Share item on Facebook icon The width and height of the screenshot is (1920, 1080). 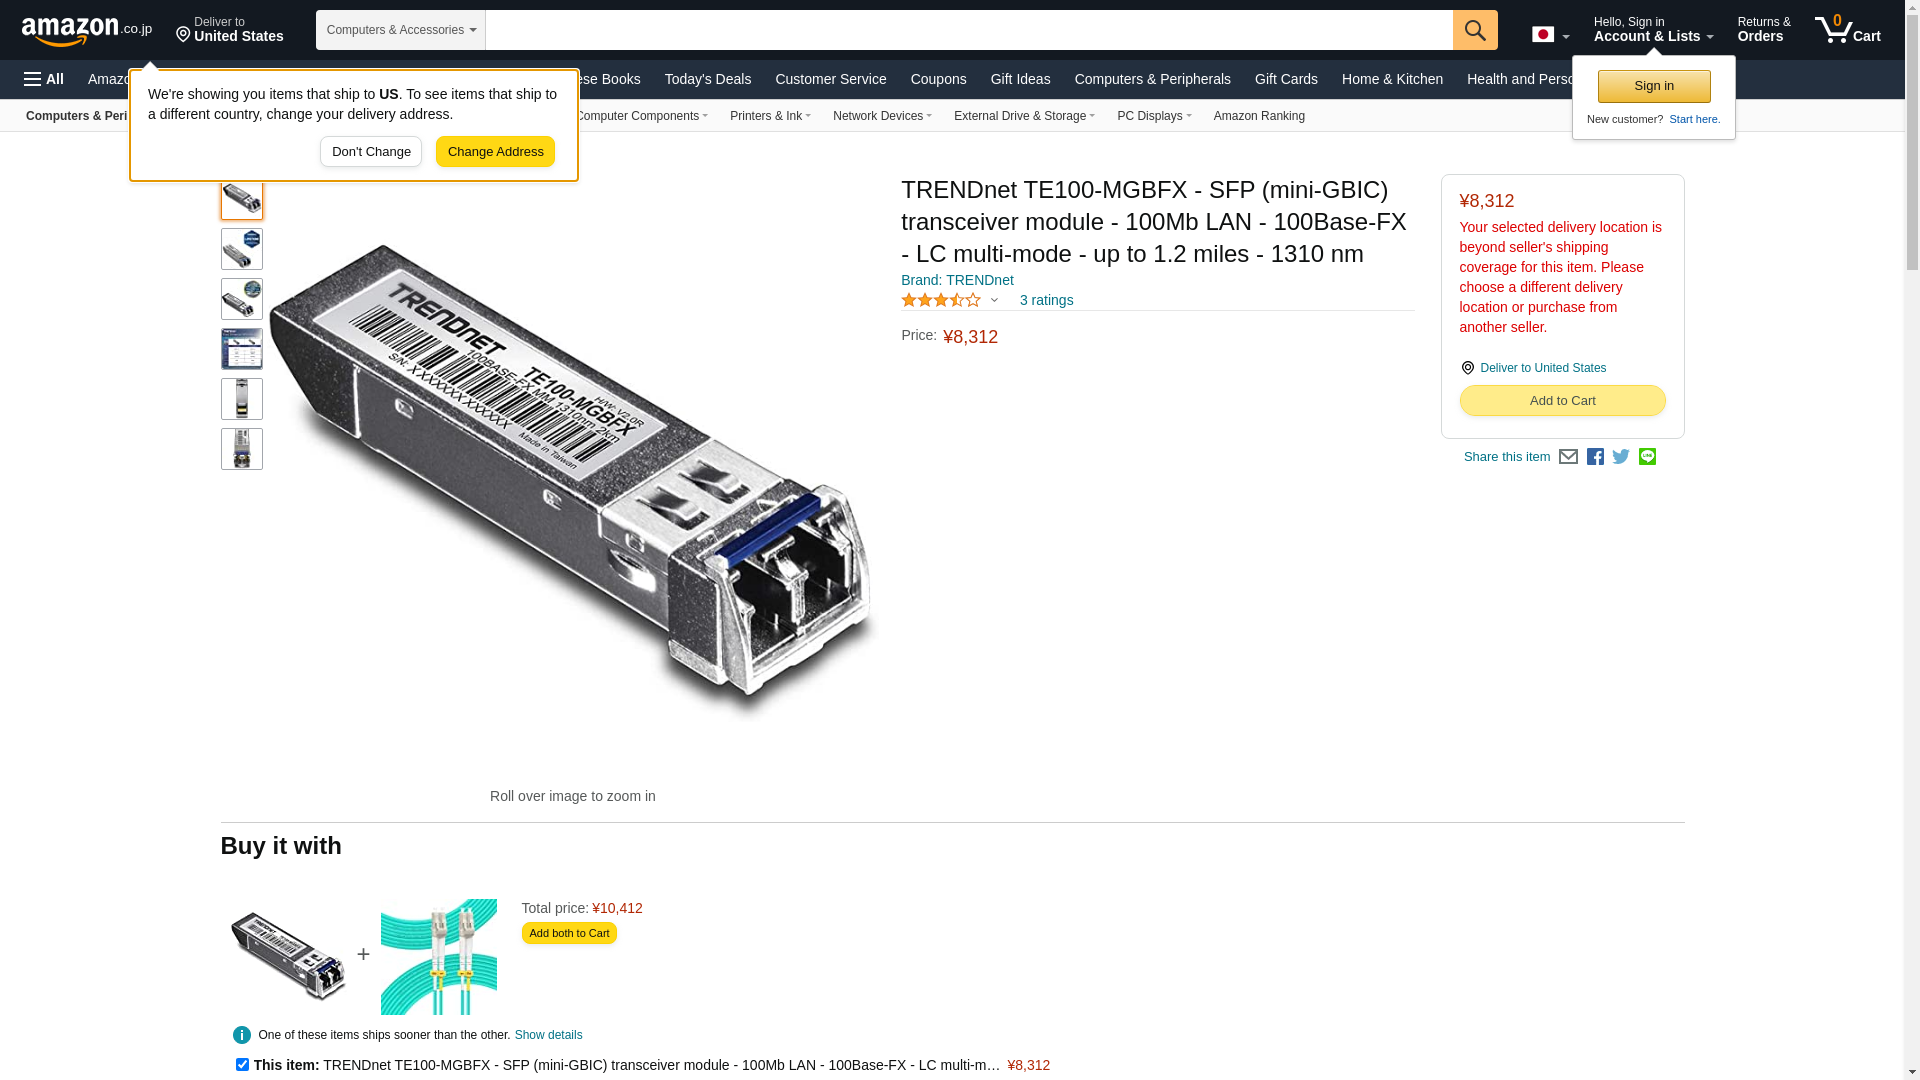click(1595, 457)
